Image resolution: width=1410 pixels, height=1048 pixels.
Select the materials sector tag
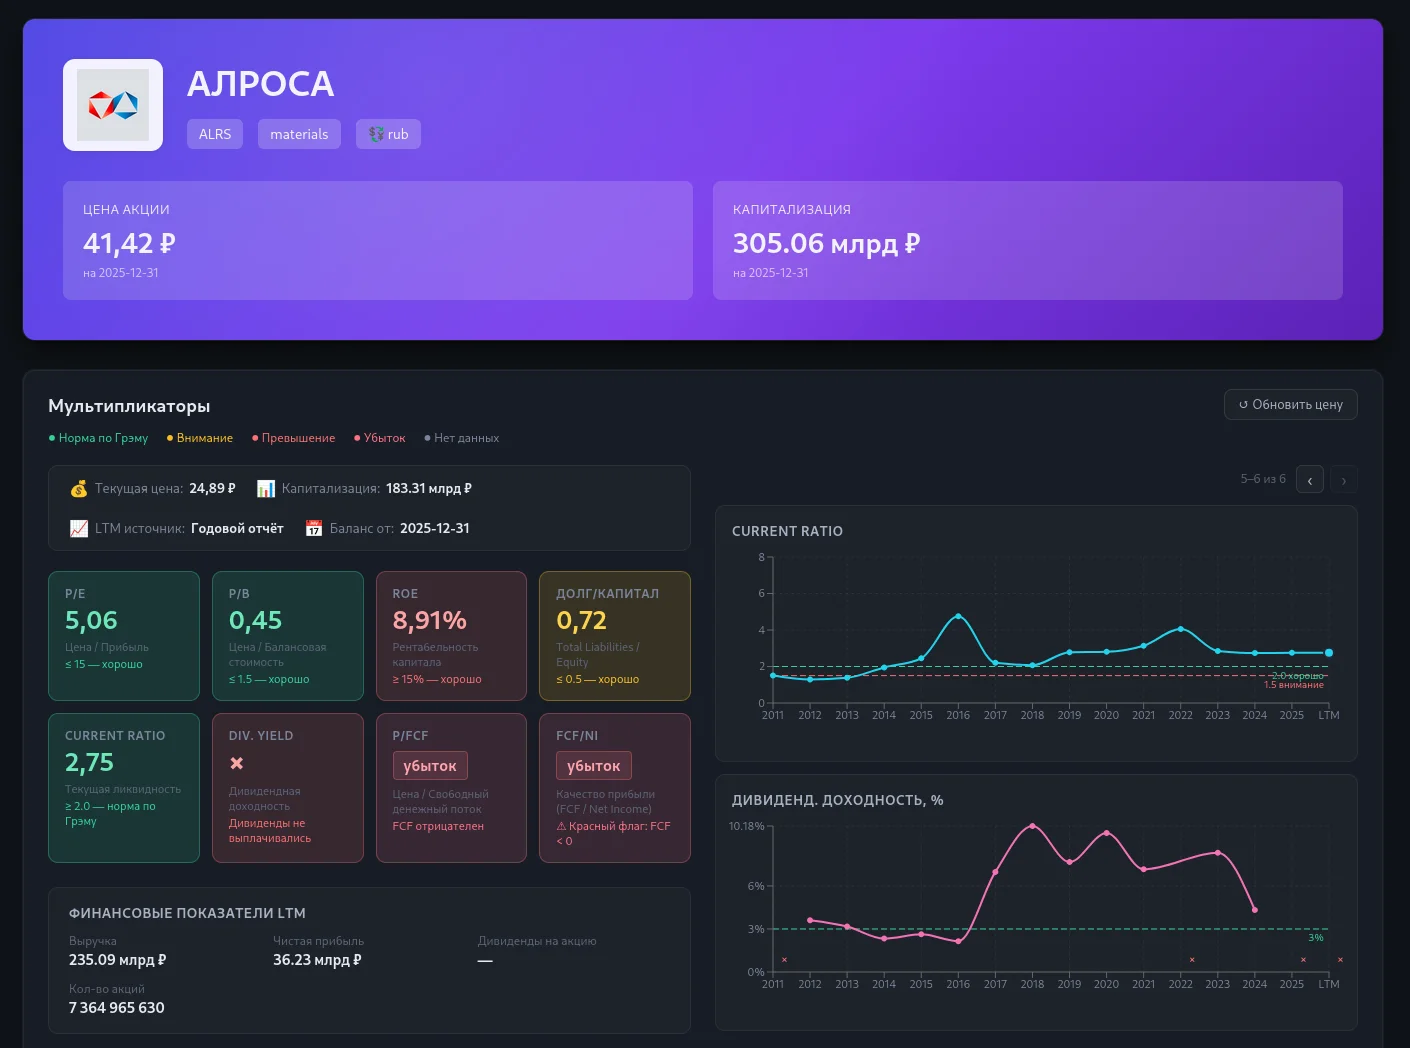pos(299,134)
